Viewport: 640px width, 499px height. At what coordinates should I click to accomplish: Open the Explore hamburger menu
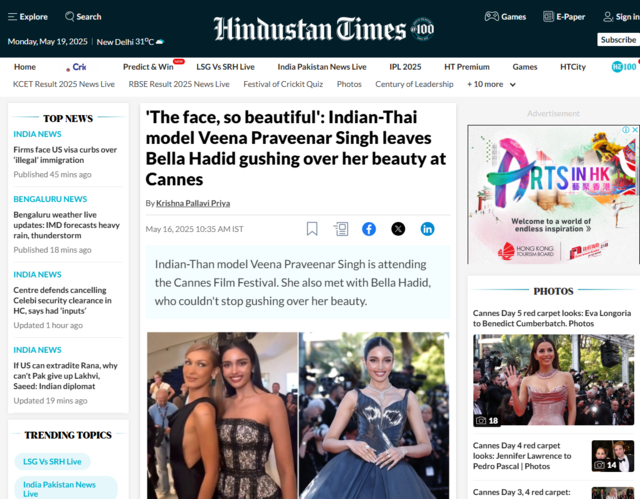pos(13,17)
